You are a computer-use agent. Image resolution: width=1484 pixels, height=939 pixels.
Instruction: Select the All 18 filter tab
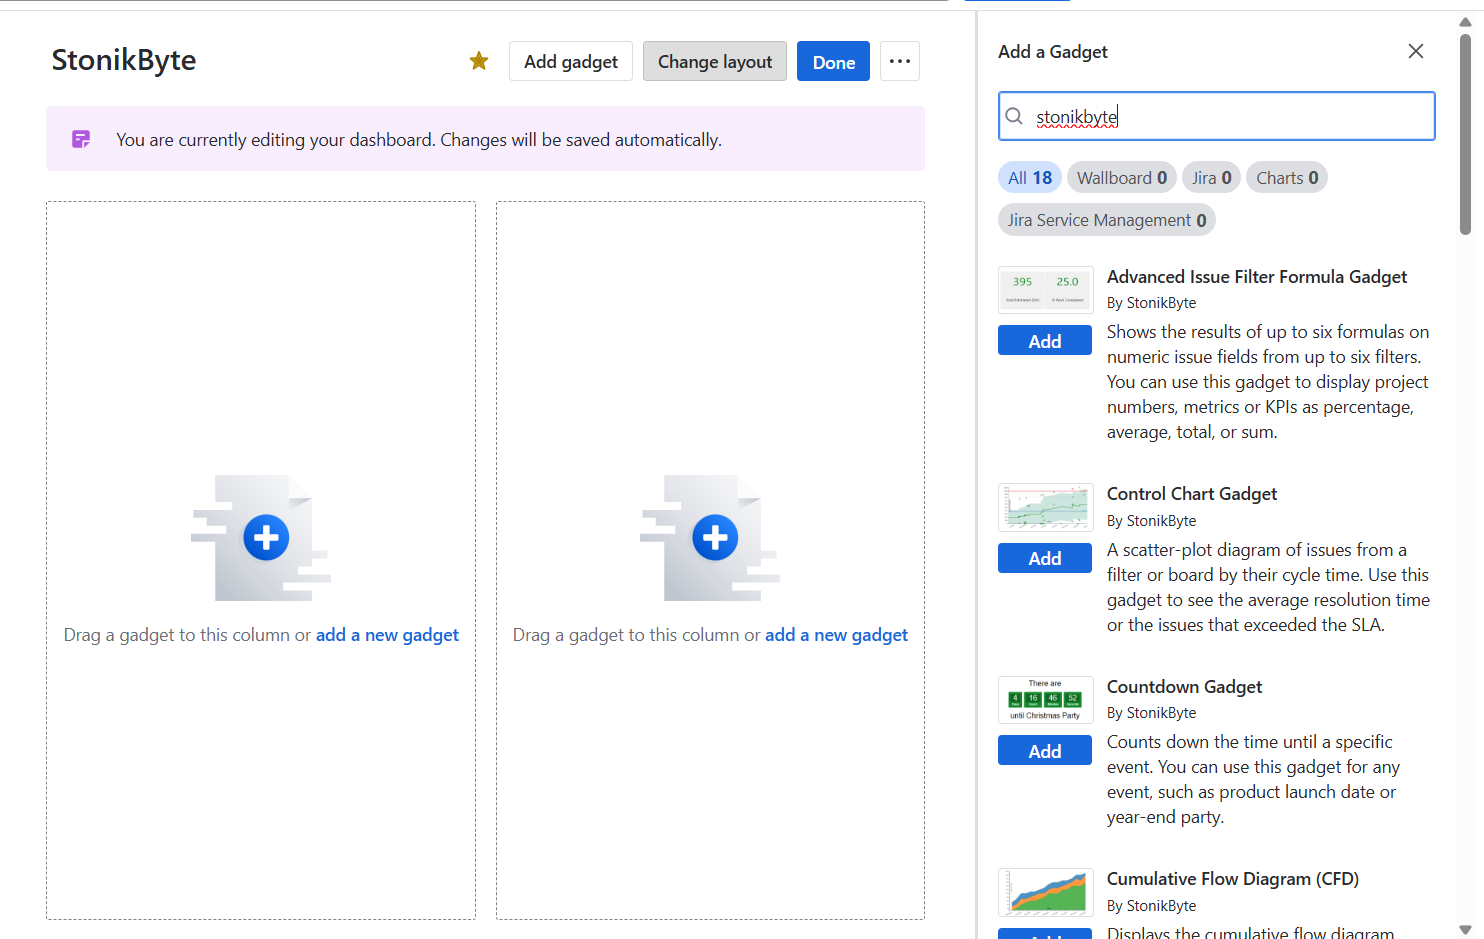point(1029,177)
